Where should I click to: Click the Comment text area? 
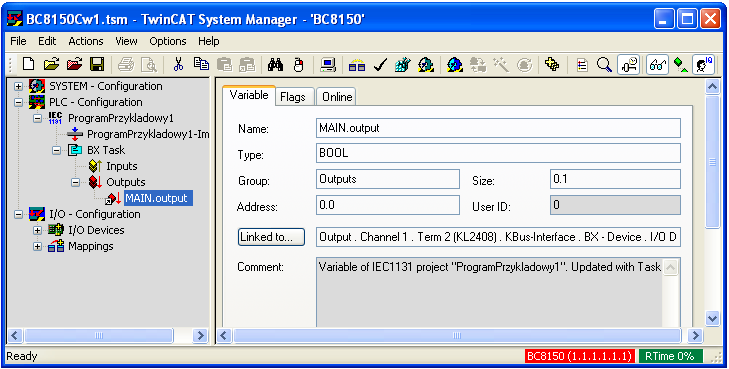click(x=498, y=292)
